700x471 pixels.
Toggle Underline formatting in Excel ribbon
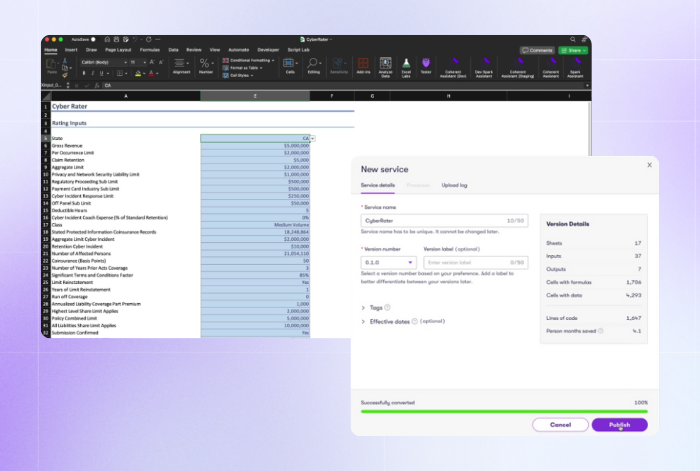[101, 73]
